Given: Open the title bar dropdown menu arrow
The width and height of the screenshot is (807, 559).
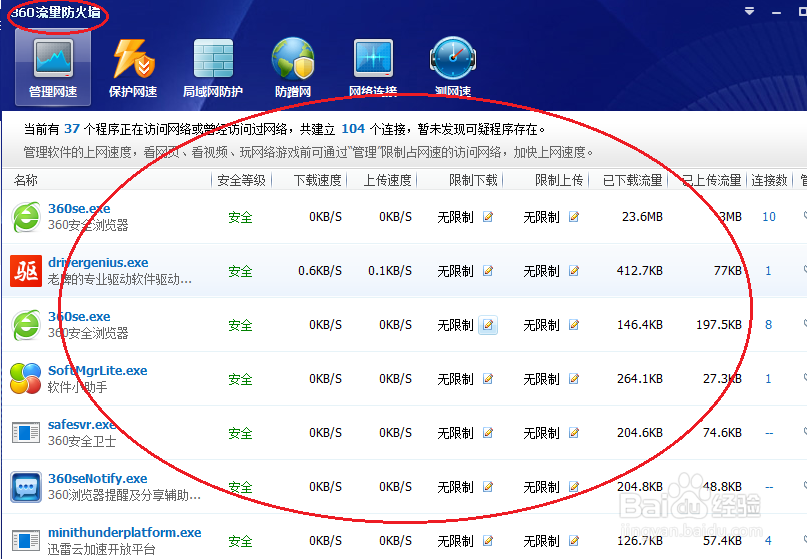Looking at the screenshot, I should coord(749,11).
